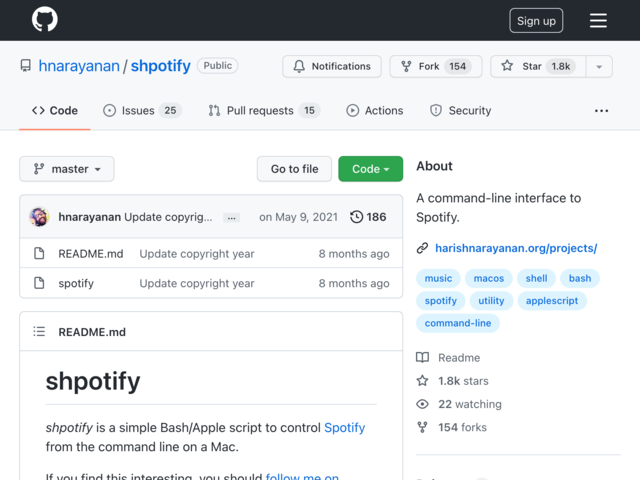Open the shpotify repository name link

pyautogui.click(x=160, y=66)
